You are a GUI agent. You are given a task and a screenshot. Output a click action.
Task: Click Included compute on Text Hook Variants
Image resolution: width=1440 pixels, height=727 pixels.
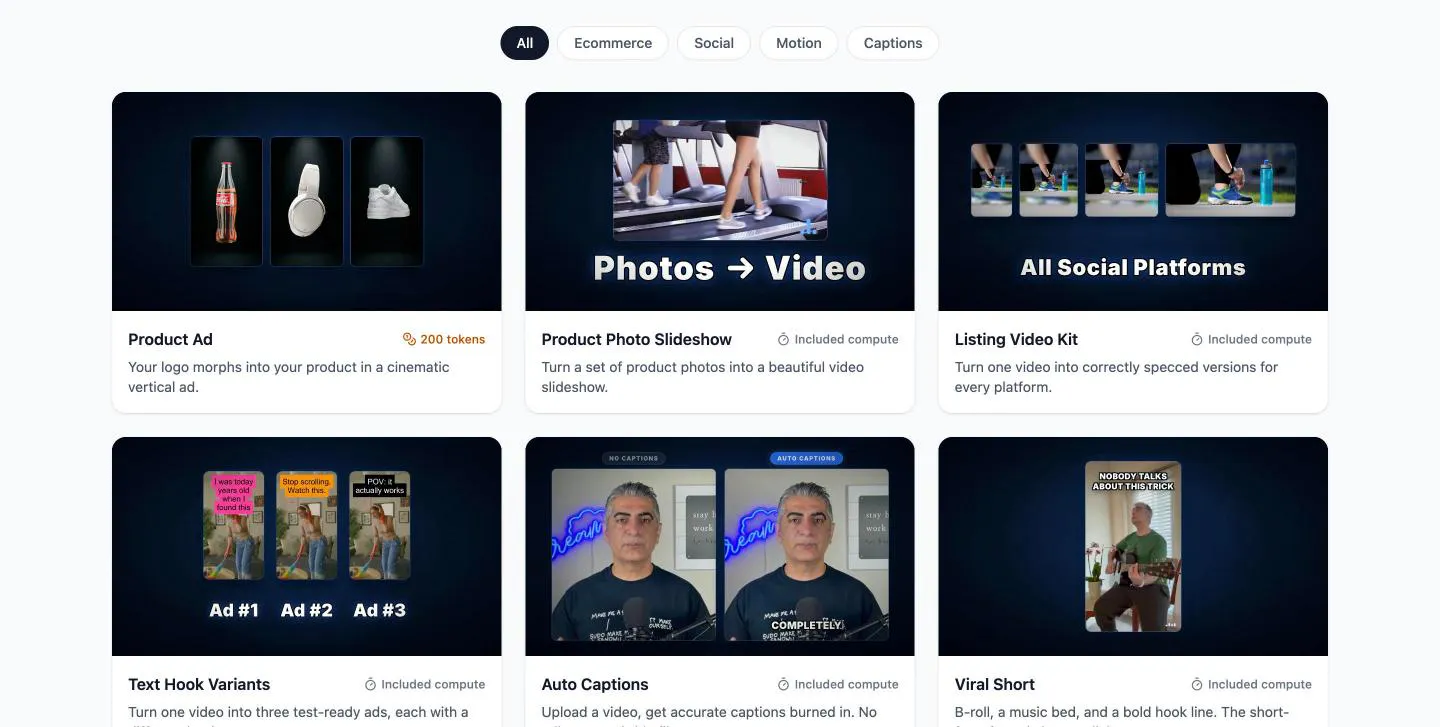pyautogui.click(x=433, y=685)
